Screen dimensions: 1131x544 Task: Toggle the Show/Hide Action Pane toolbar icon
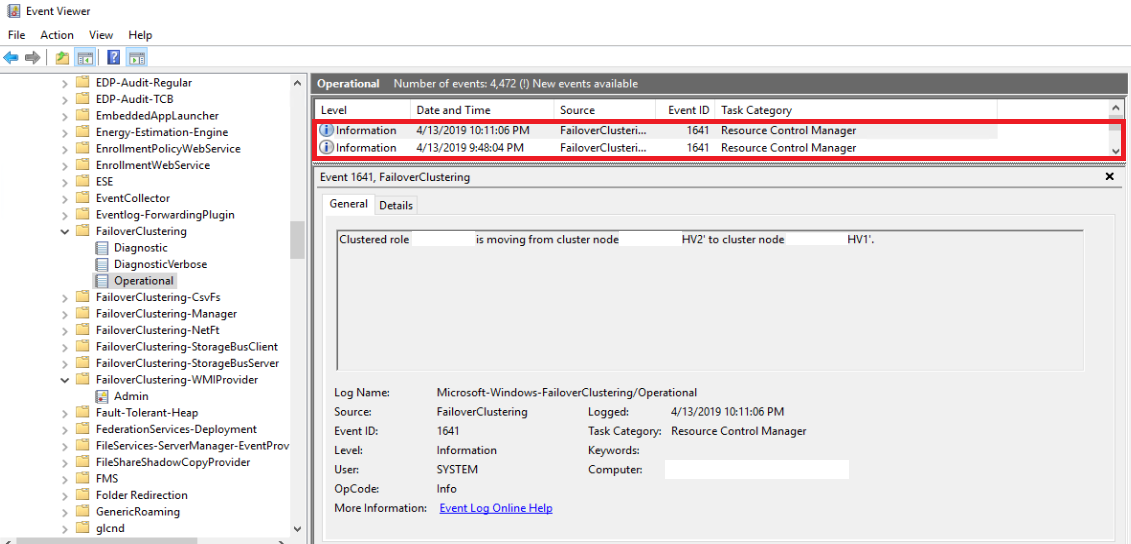tap(136, 58)
